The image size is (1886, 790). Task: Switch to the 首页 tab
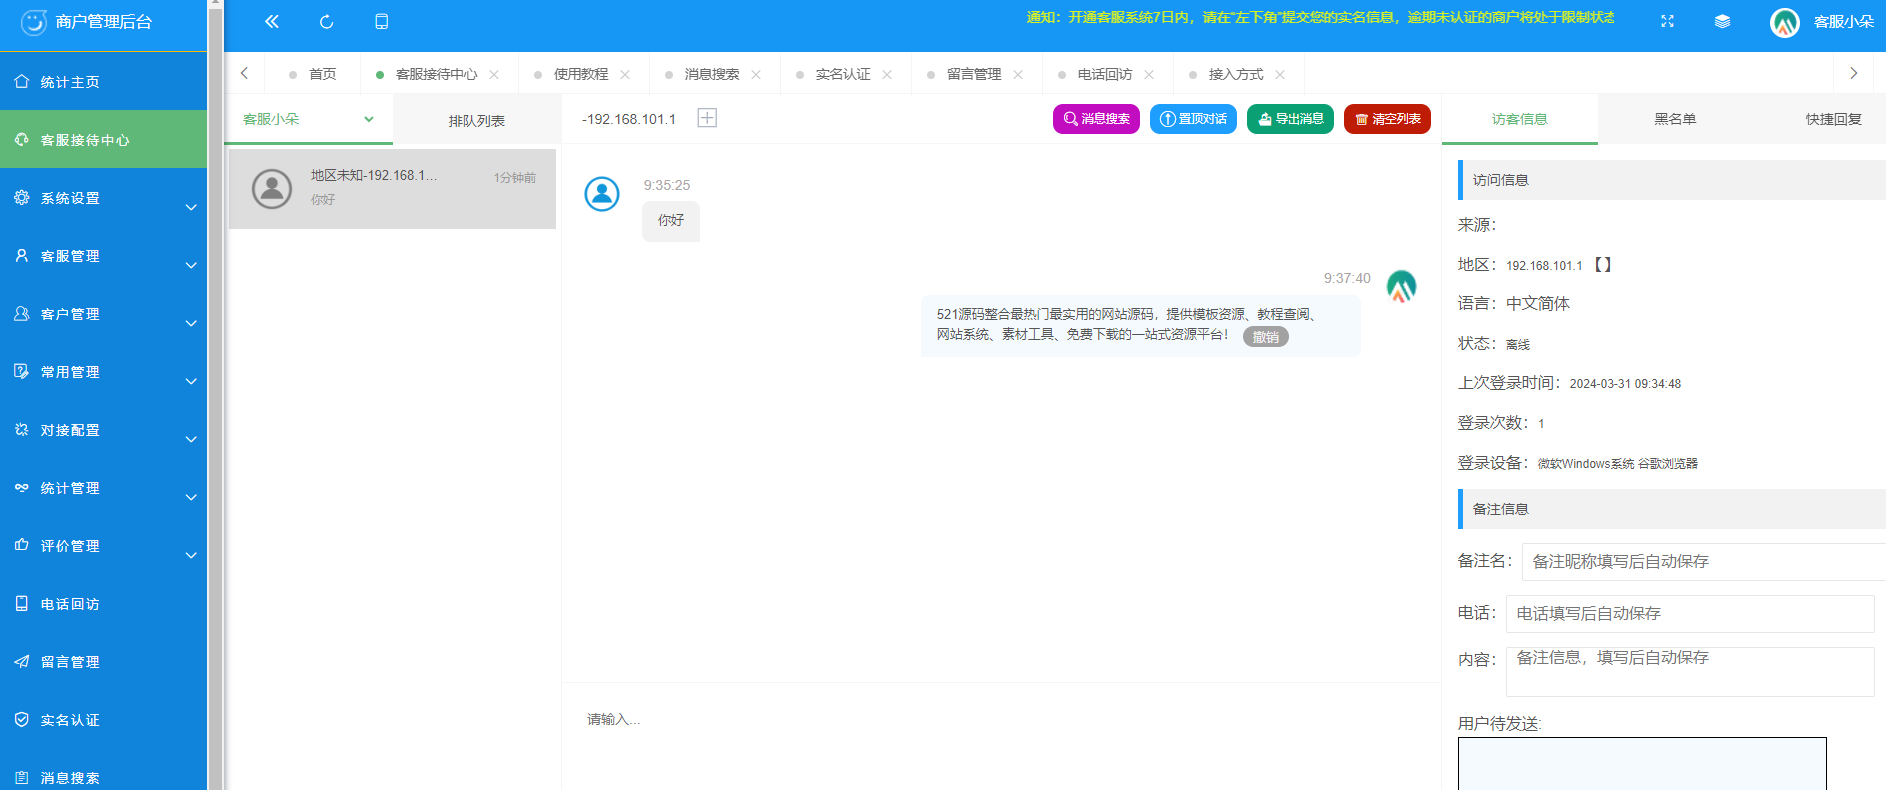(322, 75)
